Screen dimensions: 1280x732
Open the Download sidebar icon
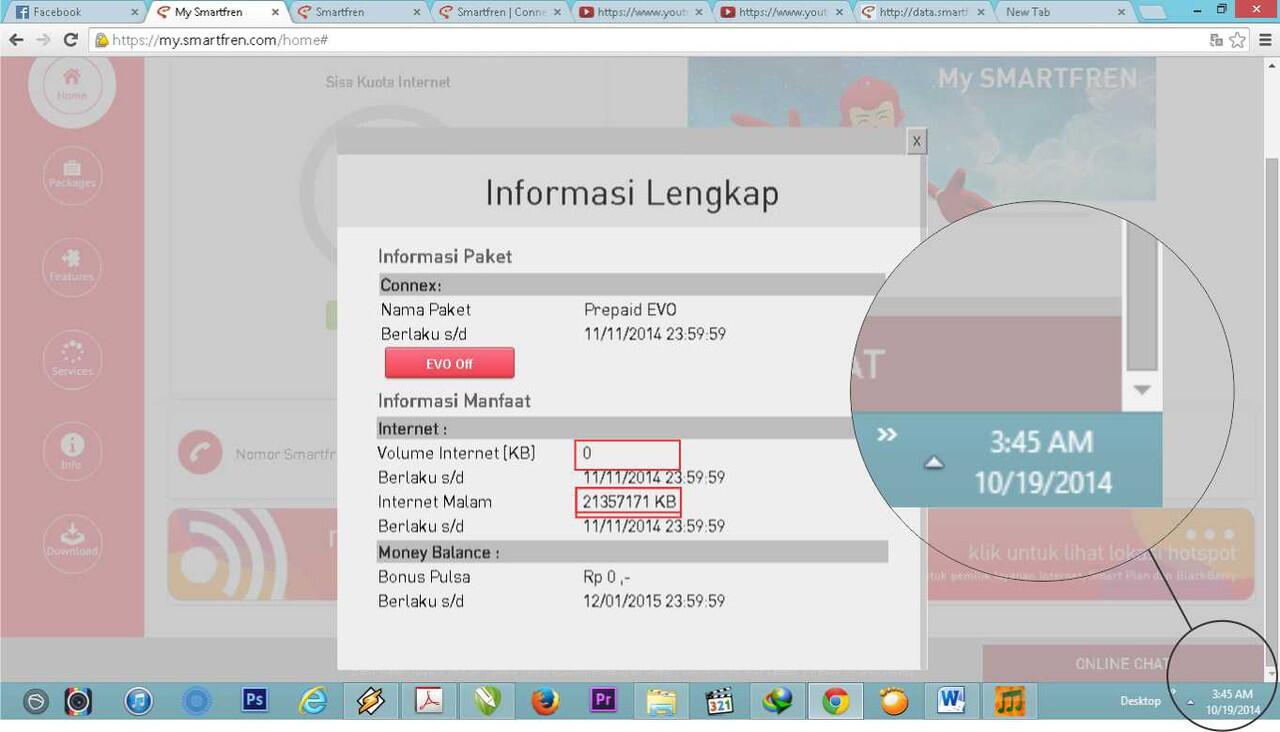click(72, 543)
